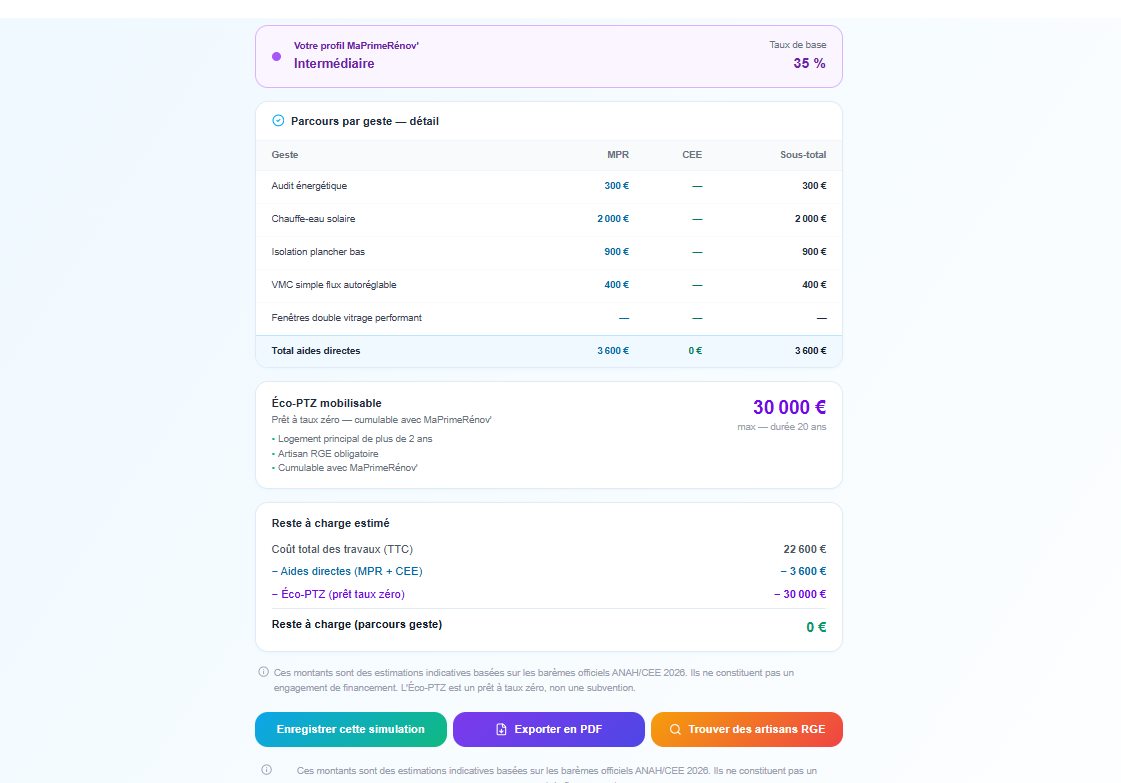
Task: Click the magnifier icon on the Trouver des artisans button
Action: tap(675, 729)
